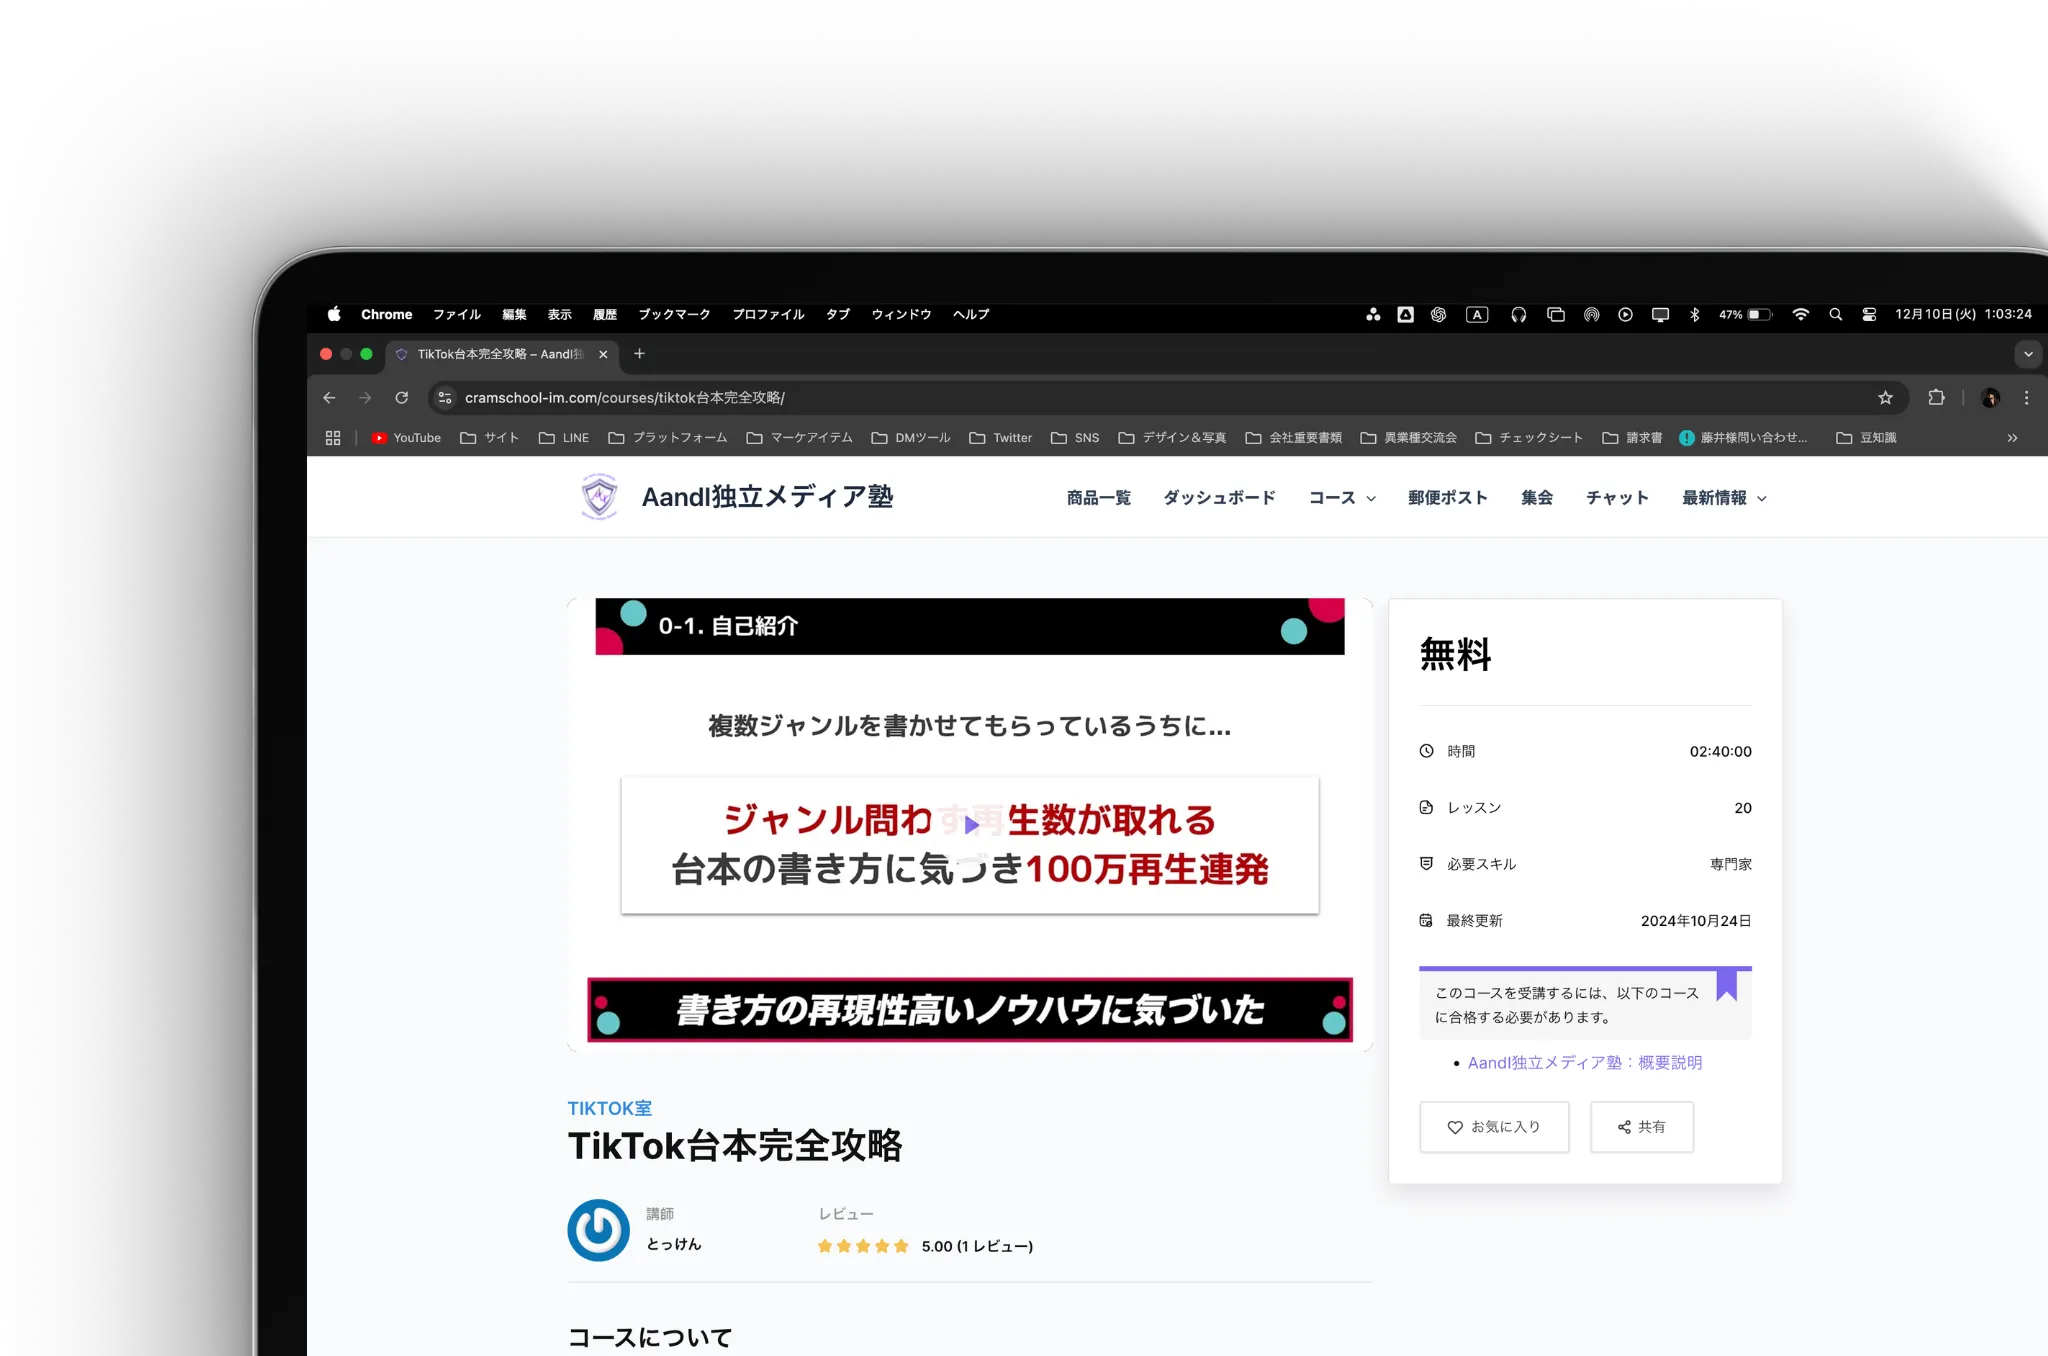
Task: Reload the current page
Action: tap(401, 398)
